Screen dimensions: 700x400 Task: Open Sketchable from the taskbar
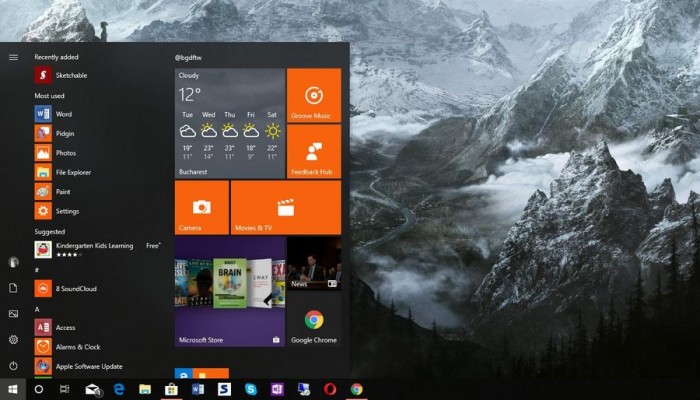(x=224, y=389)
